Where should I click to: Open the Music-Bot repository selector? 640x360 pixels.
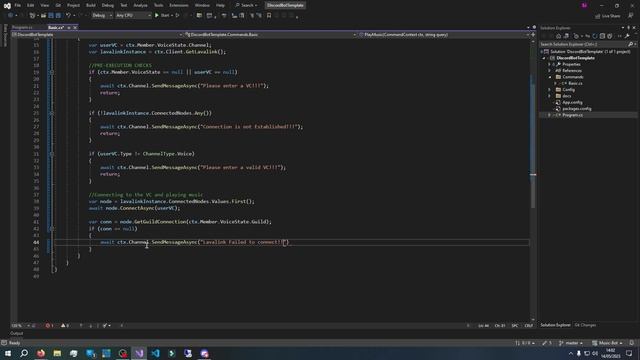click(x=607, y=343)
